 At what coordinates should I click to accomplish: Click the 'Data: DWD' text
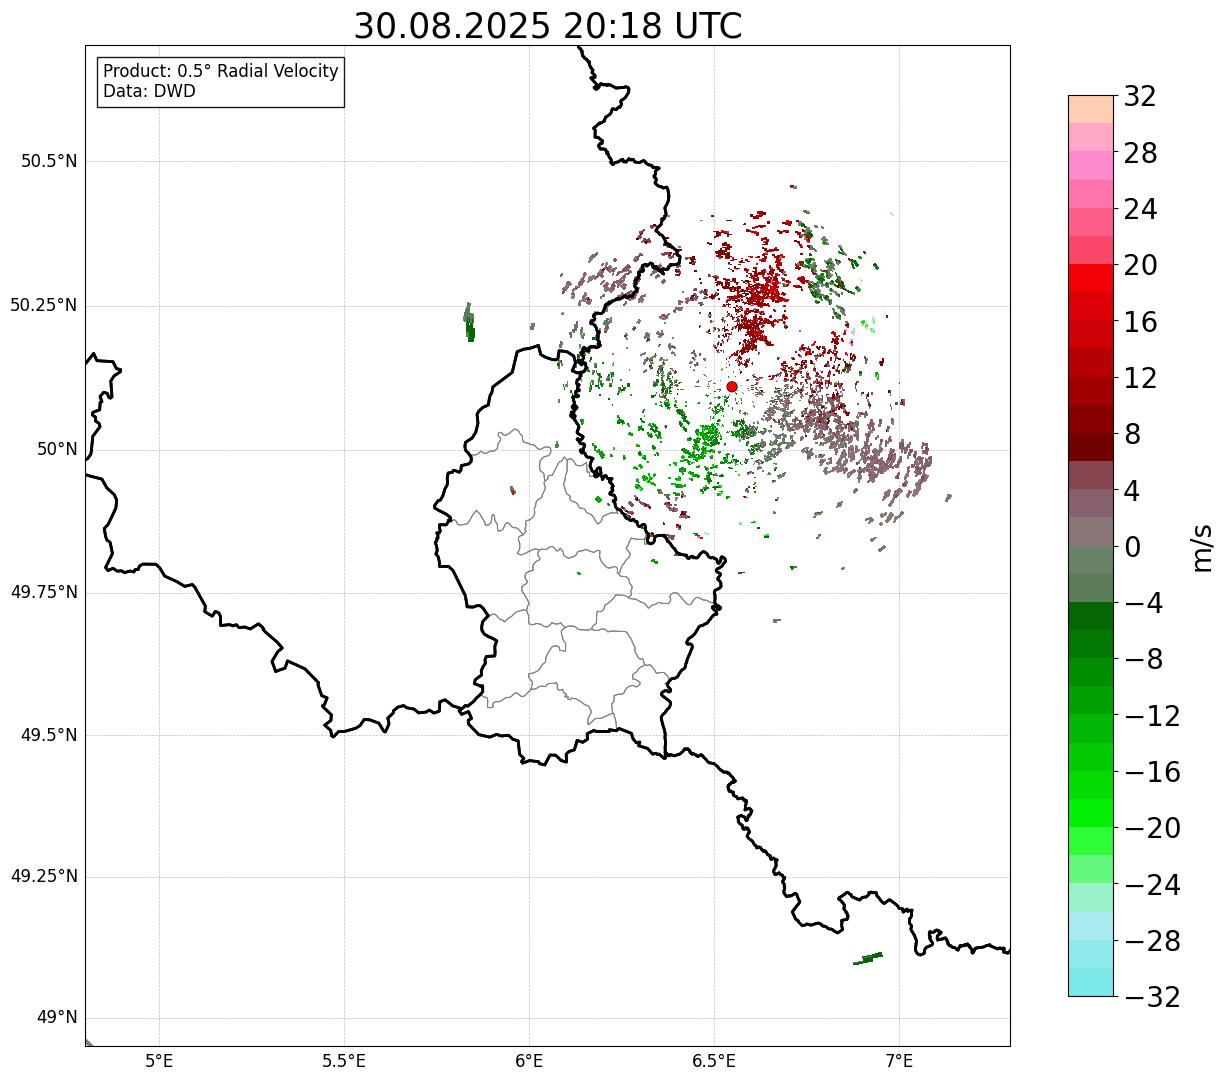click(150, 91)
